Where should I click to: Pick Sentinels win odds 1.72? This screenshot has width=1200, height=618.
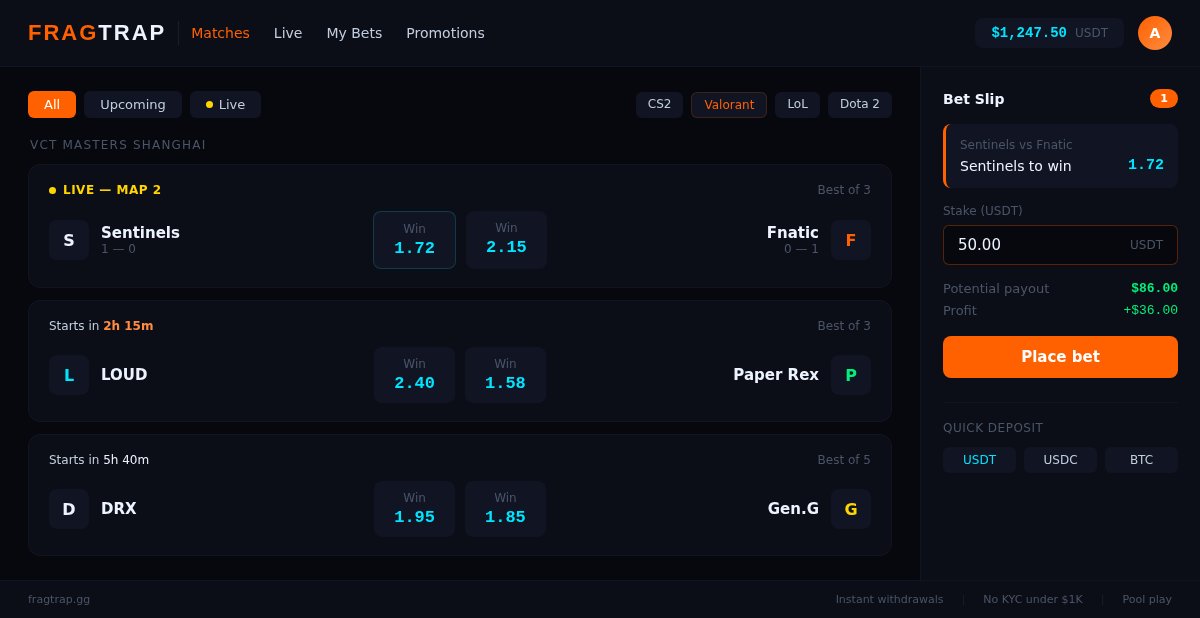tap(414, 240)
